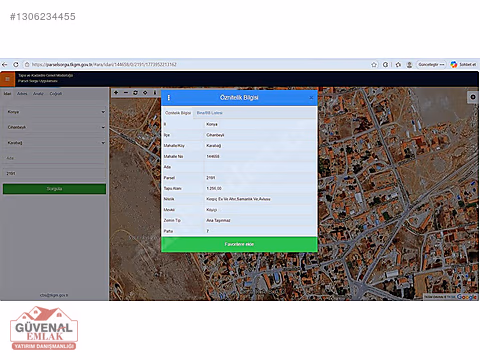Click the green Sorgula button
Image resolution: width=480 pixels, height=360 pixels.
click(x=55, y=189)
